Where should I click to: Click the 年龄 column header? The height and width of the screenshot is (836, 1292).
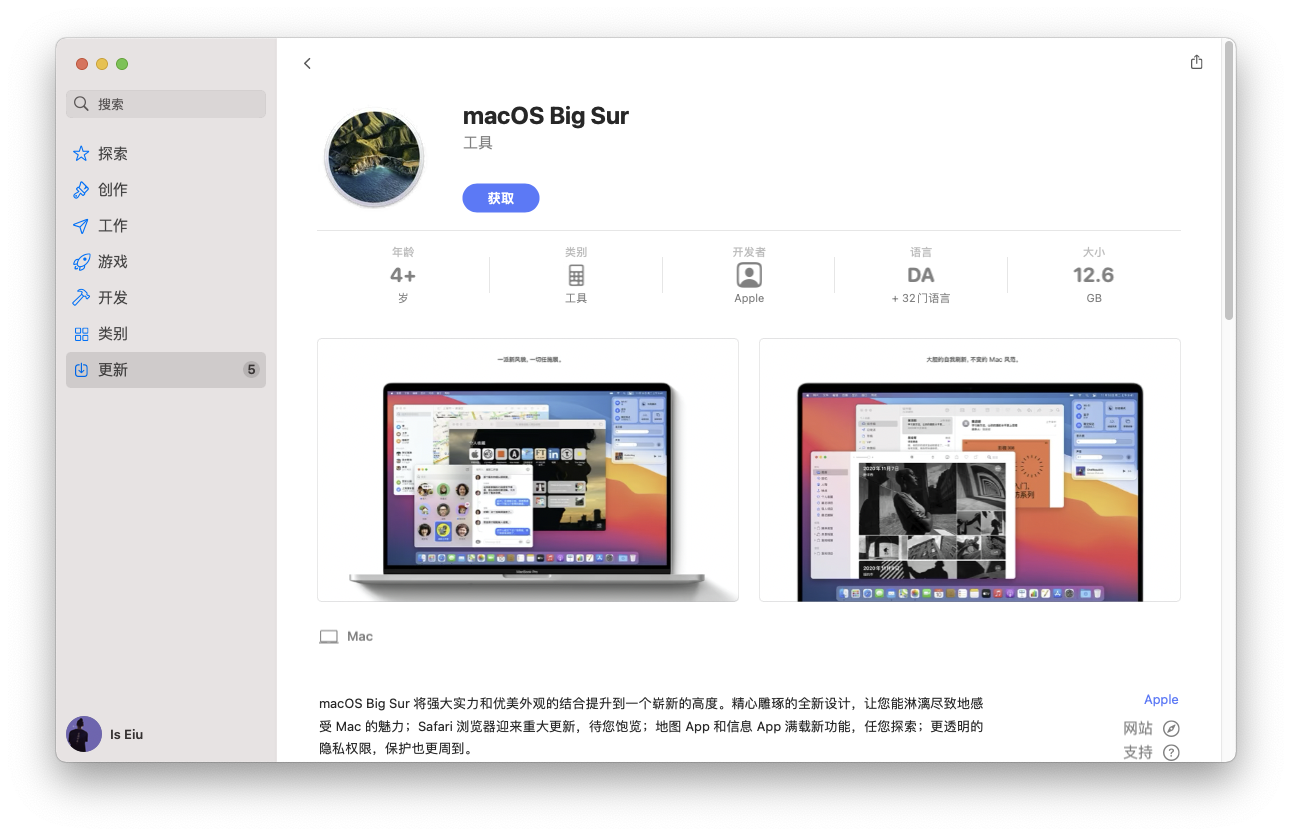[x=403, y=252]
